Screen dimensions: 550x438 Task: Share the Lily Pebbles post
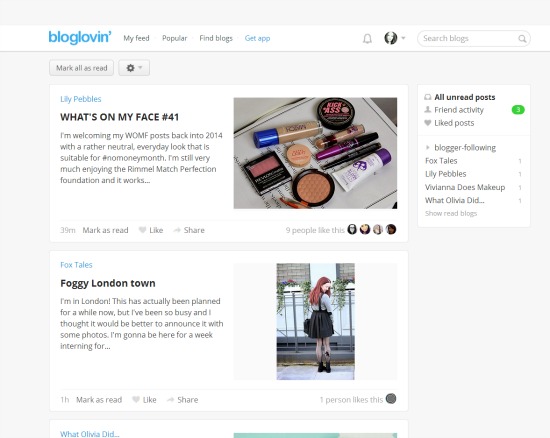point(189,230)
